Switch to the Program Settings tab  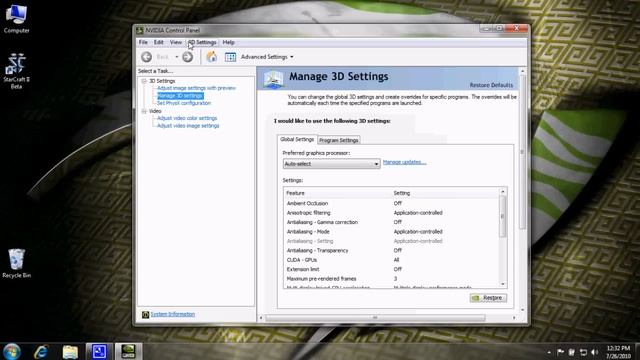(339, 140)
